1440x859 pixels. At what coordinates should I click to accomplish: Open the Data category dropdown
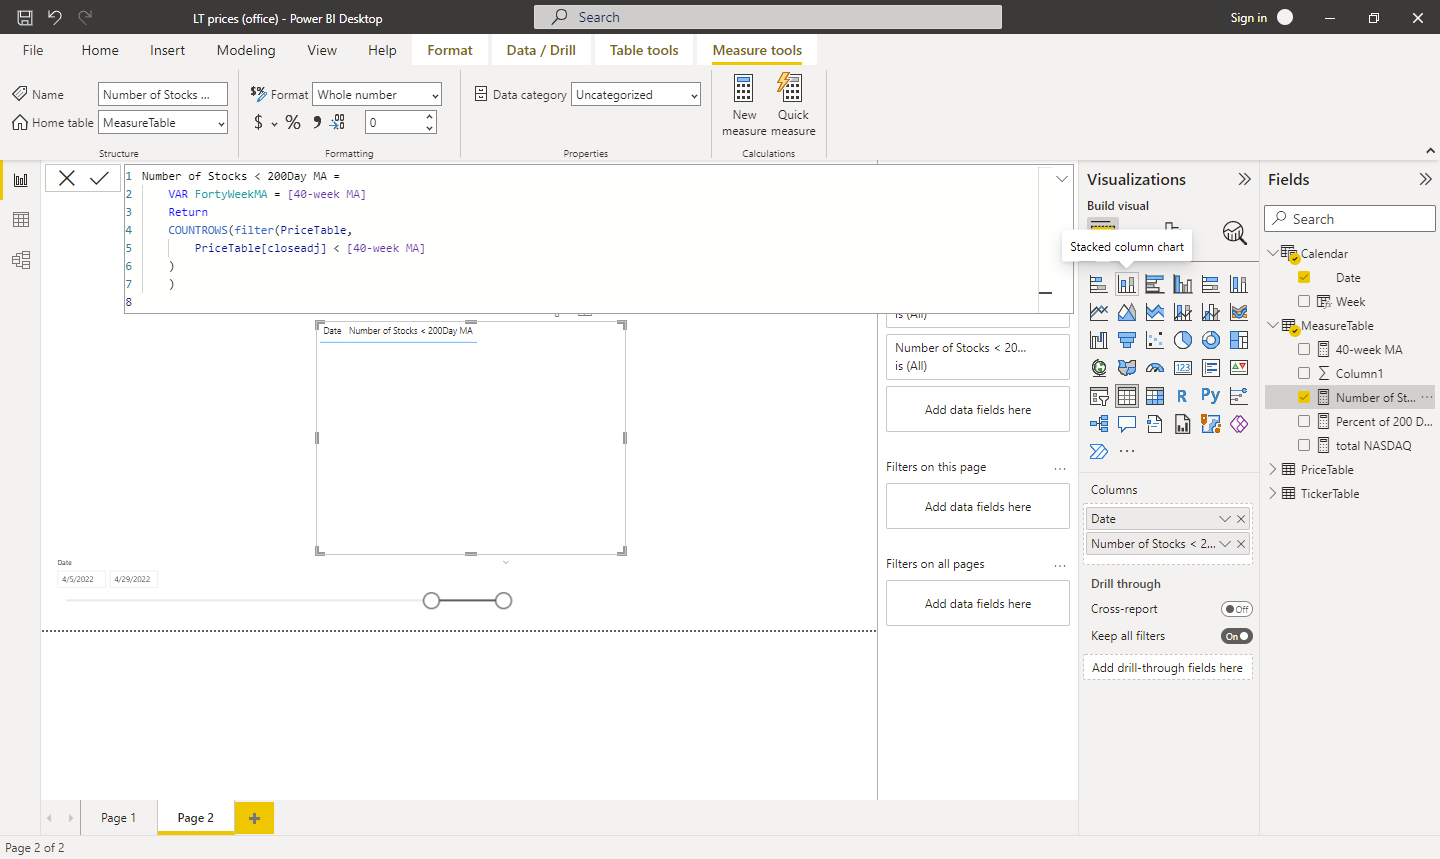click(636, 95)
